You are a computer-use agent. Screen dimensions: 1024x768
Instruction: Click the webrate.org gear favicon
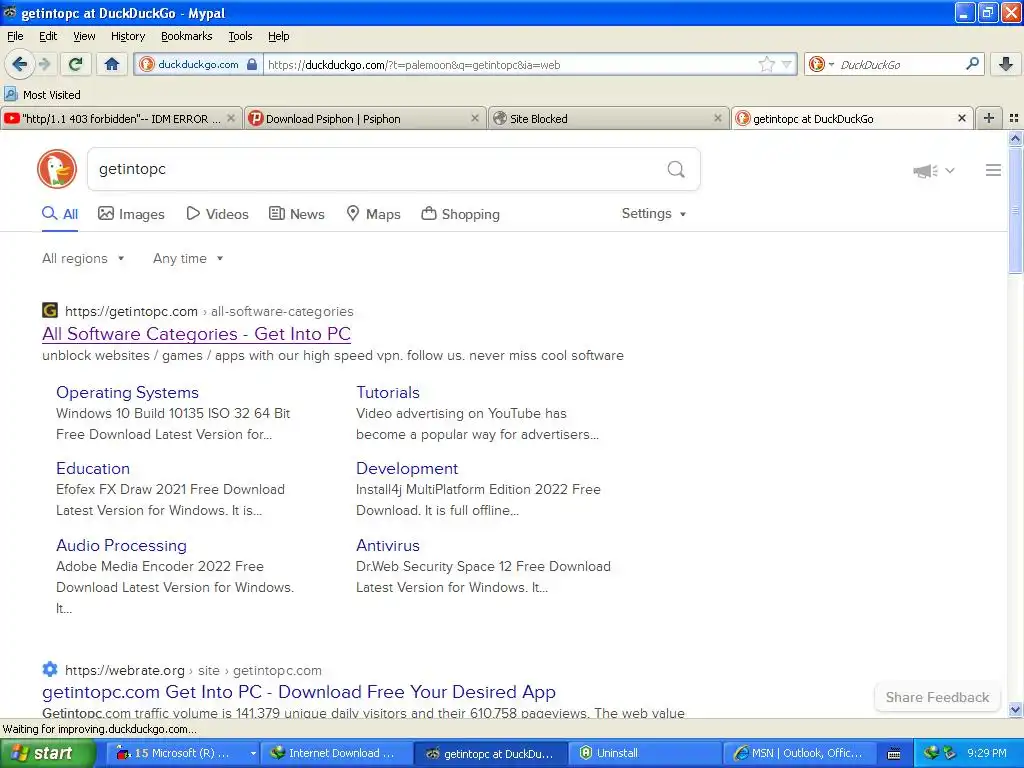point(50,669)
